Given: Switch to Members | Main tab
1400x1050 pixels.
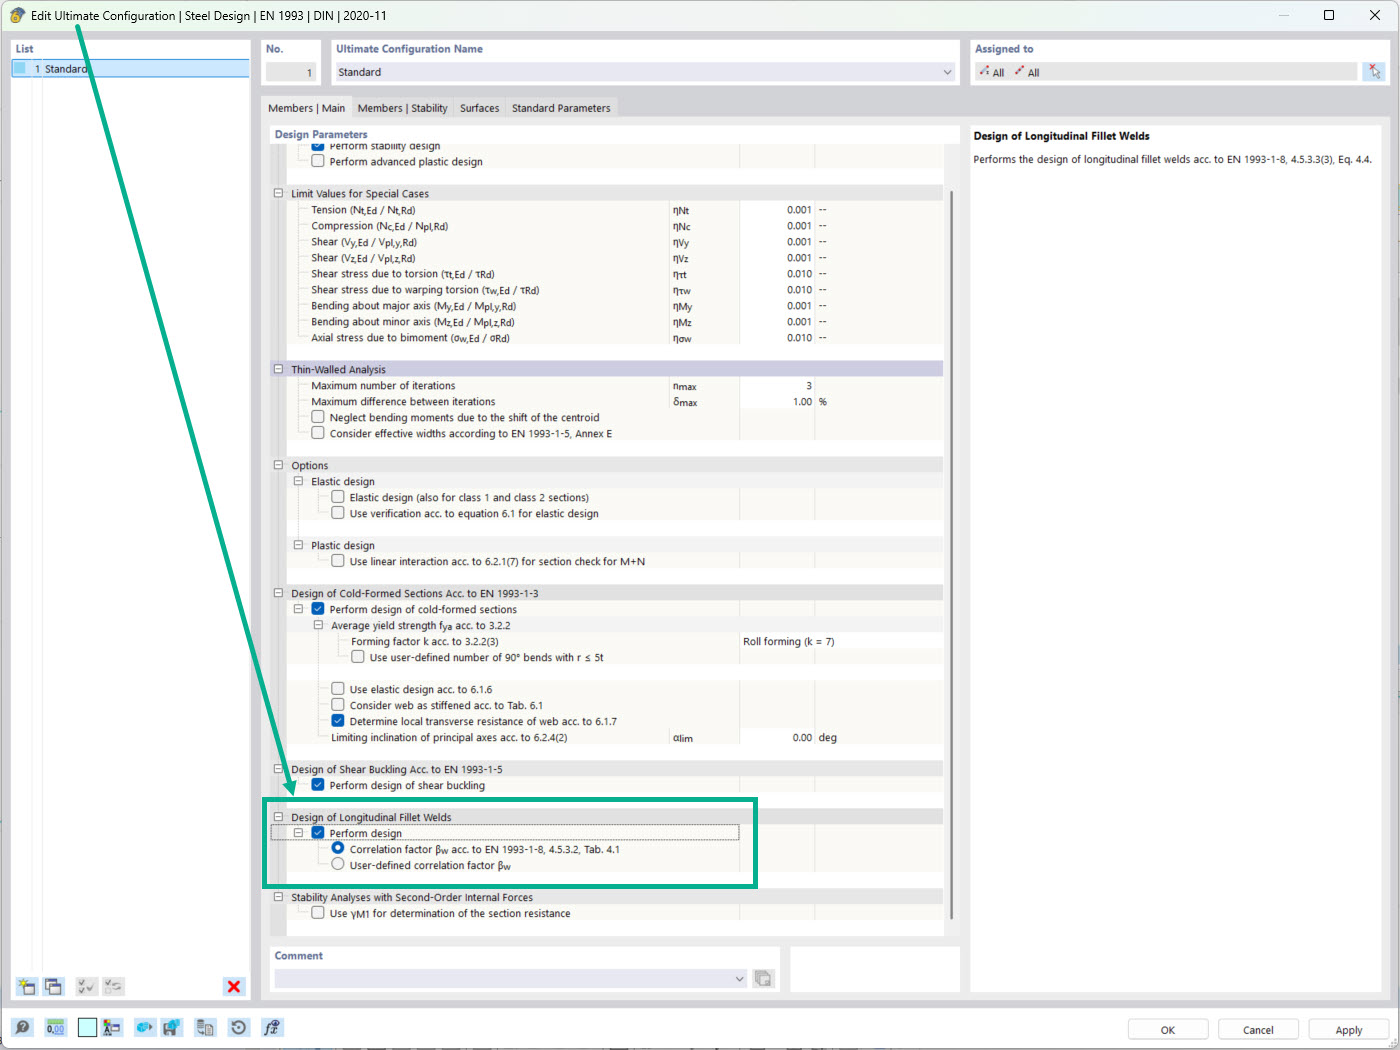Looking at the screenshot, I should pyautogui.click(x=306, y=108).
